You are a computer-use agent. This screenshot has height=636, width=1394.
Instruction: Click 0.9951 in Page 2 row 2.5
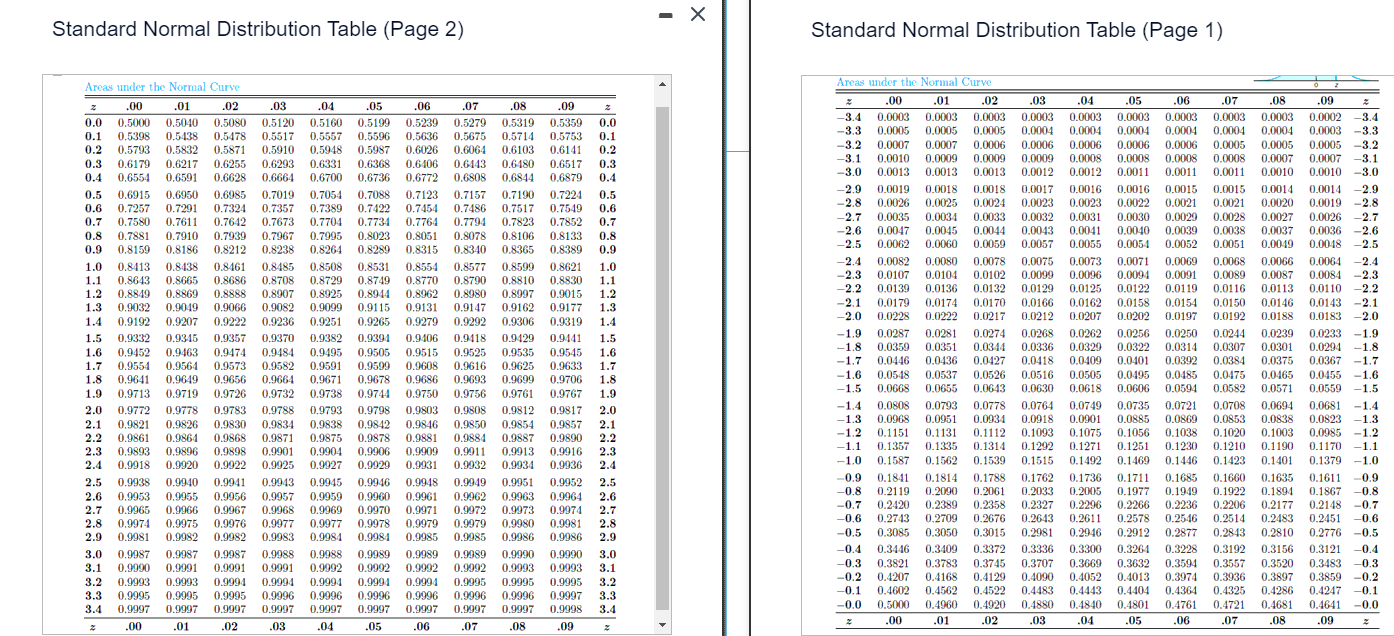pyautogui.click(x=516, y=483)
